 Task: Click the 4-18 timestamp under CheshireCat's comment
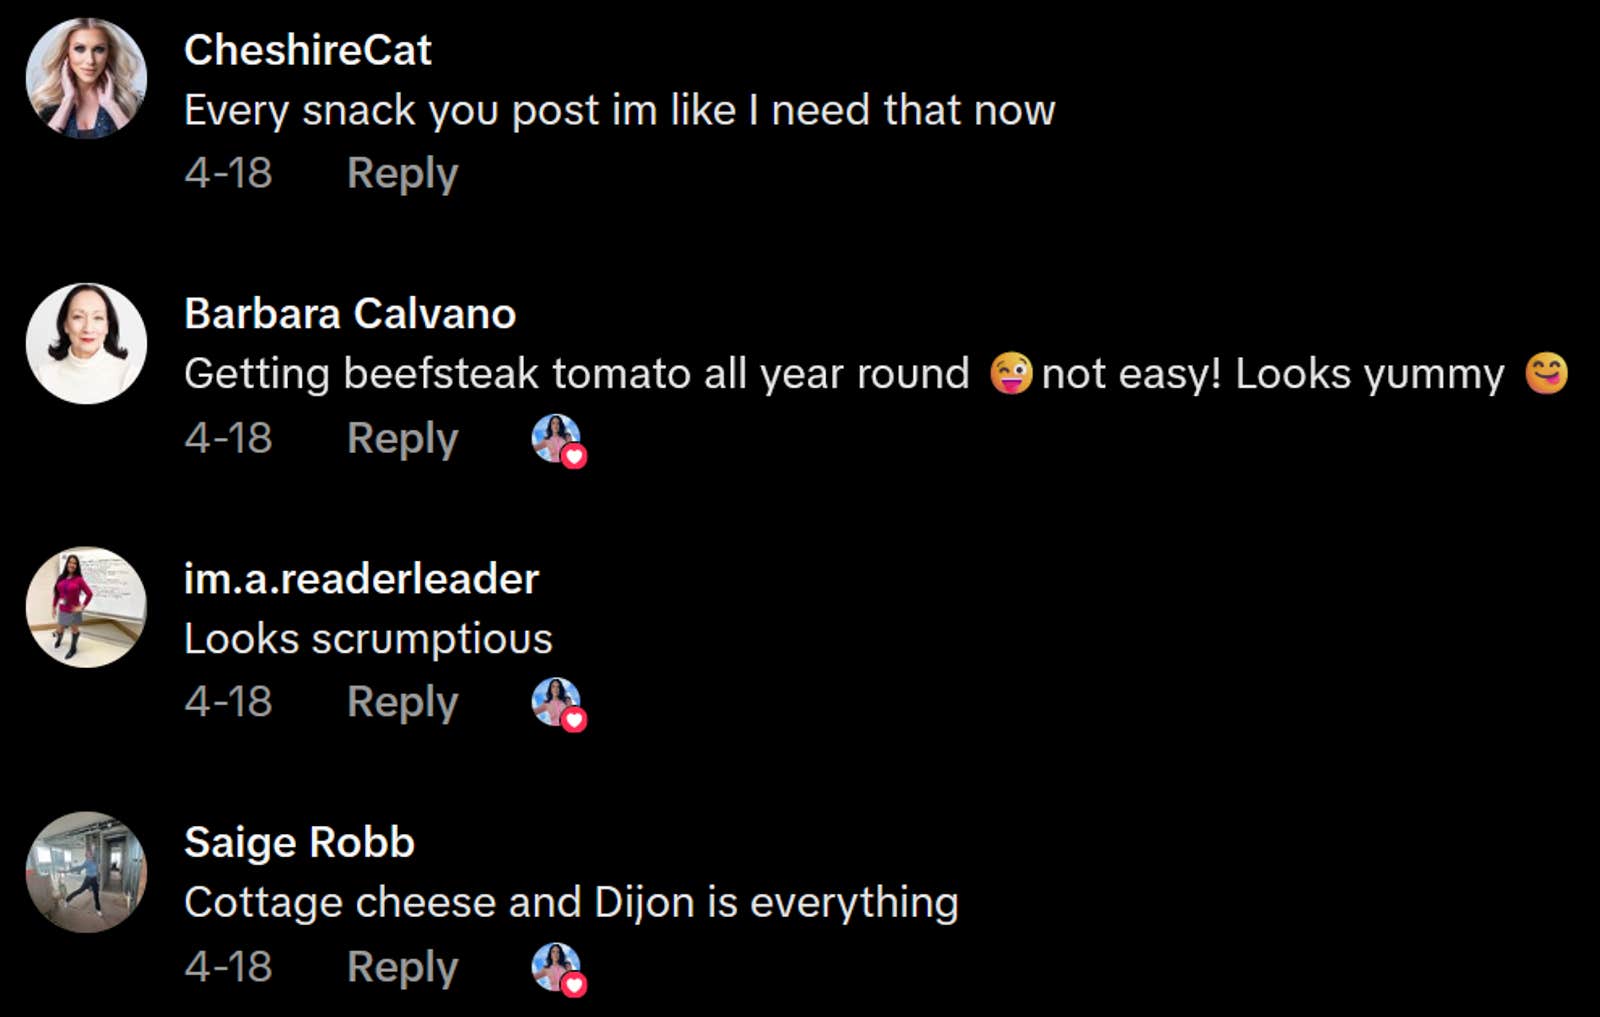227,173
